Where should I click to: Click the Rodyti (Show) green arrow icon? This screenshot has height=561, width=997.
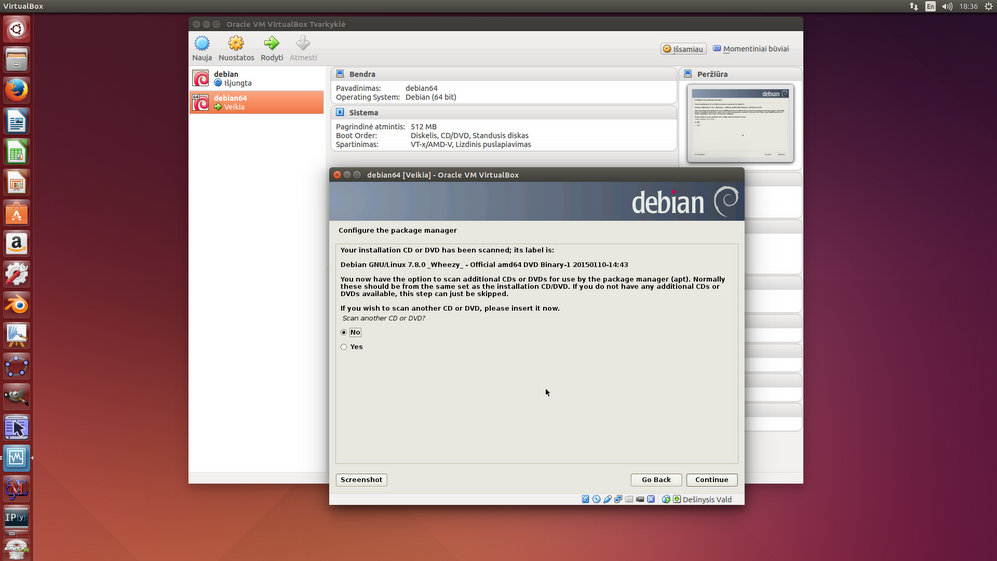271,44
